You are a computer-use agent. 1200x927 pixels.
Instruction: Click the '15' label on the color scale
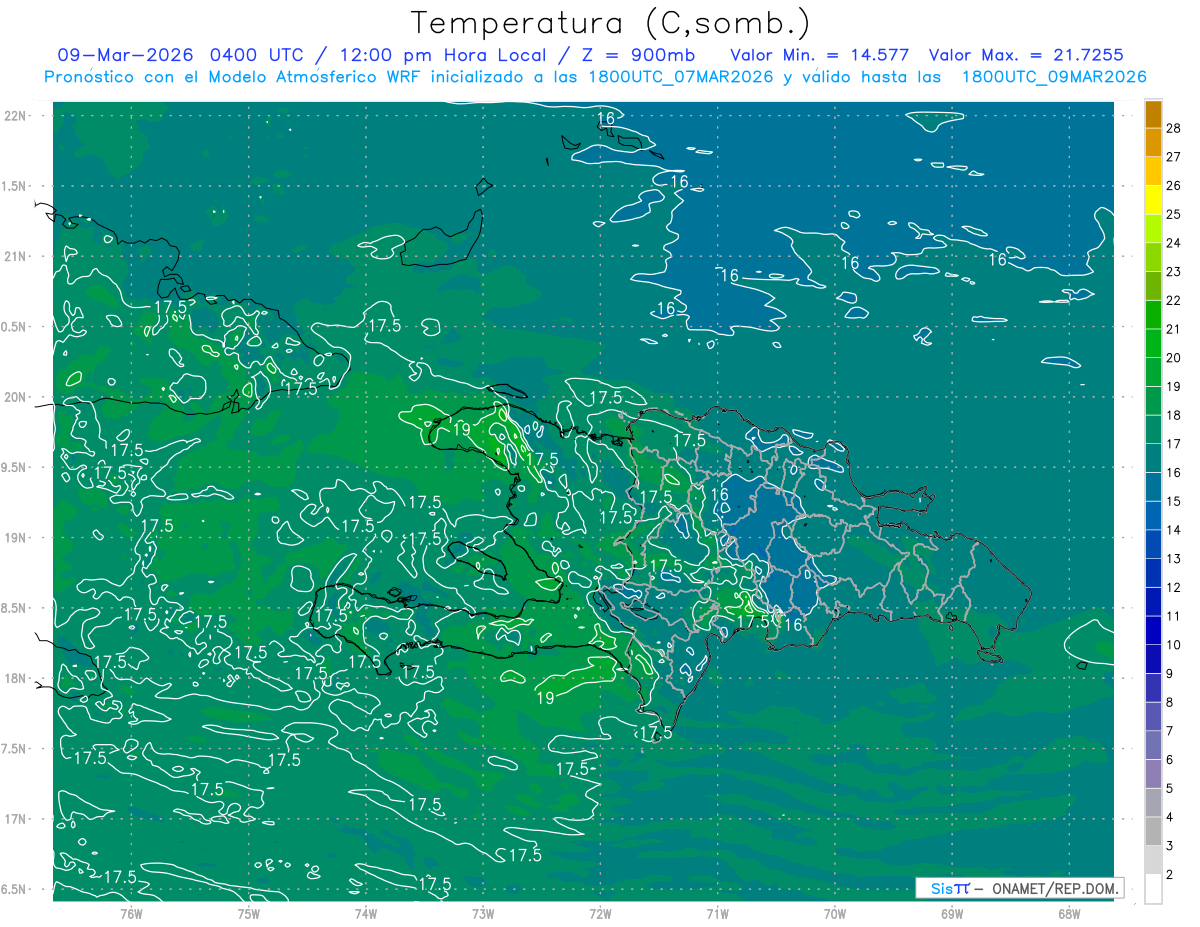[x=1174, y=501]
